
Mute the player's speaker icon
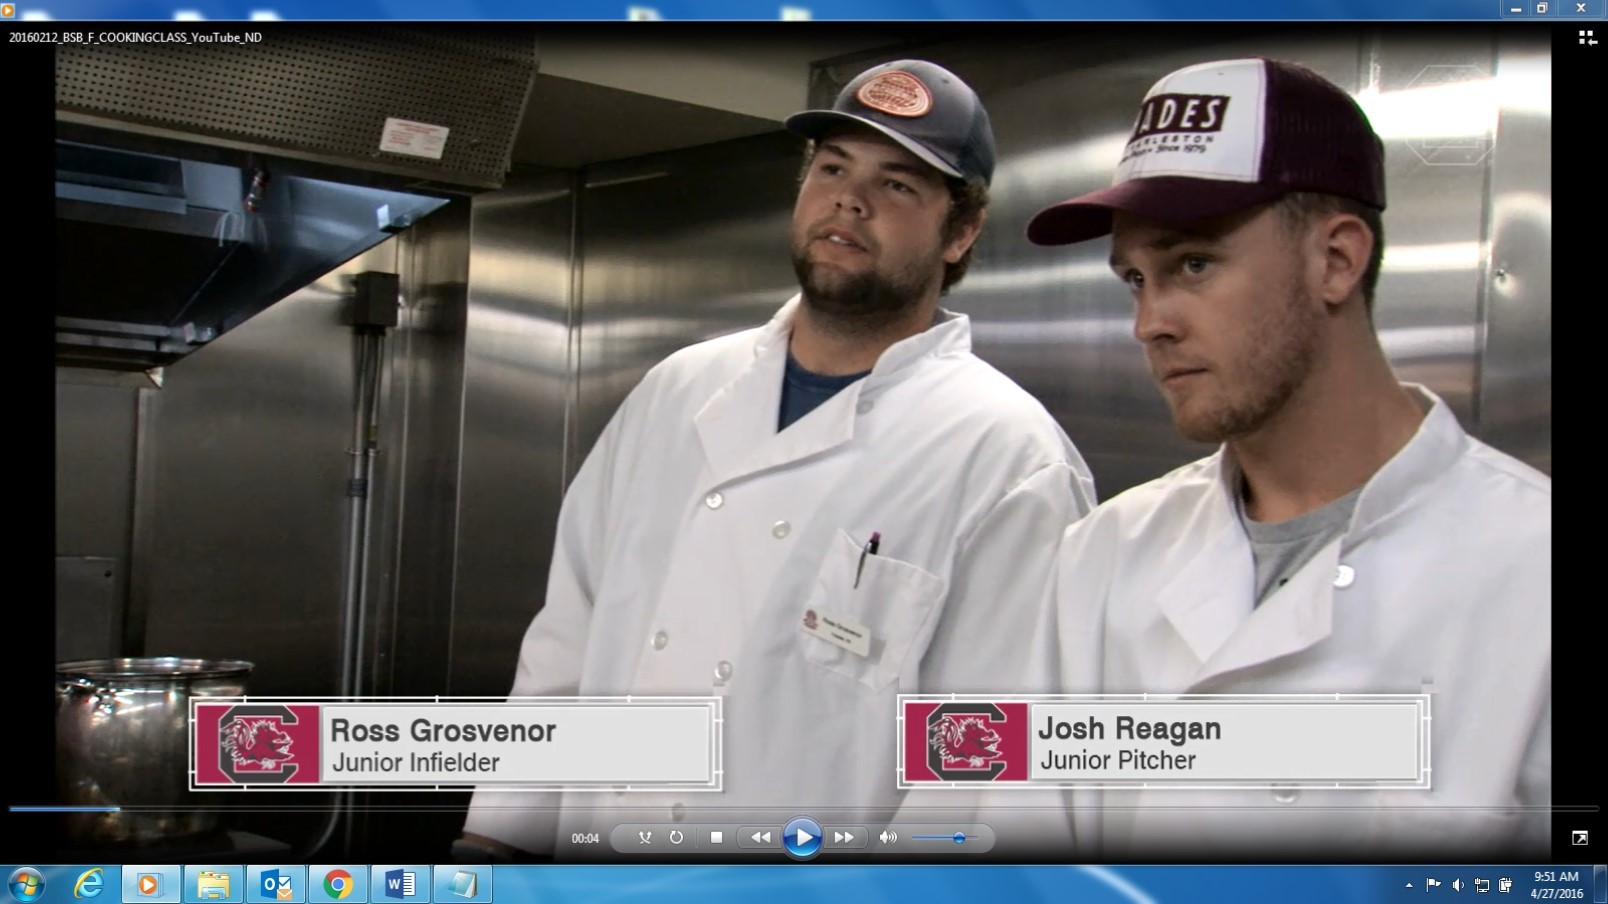click(x=887, y=838)
